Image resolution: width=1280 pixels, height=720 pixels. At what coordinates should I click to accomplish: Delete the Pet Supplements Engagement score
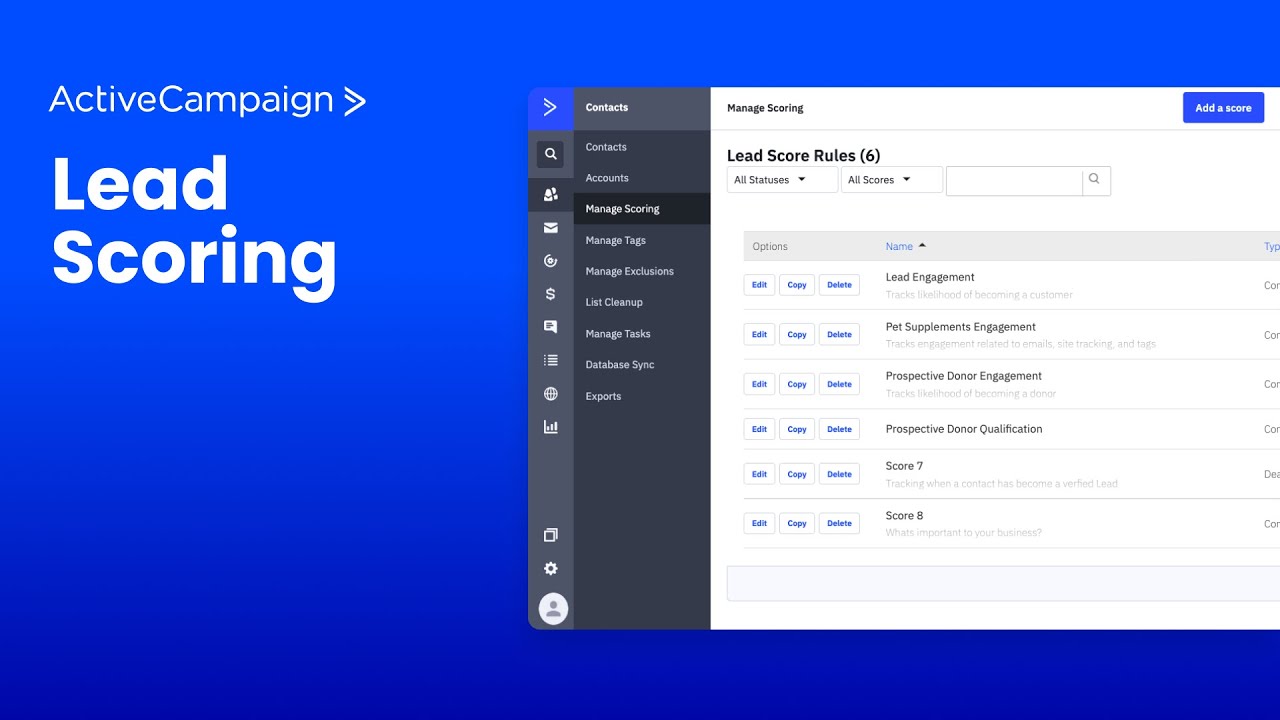point(839,334)
